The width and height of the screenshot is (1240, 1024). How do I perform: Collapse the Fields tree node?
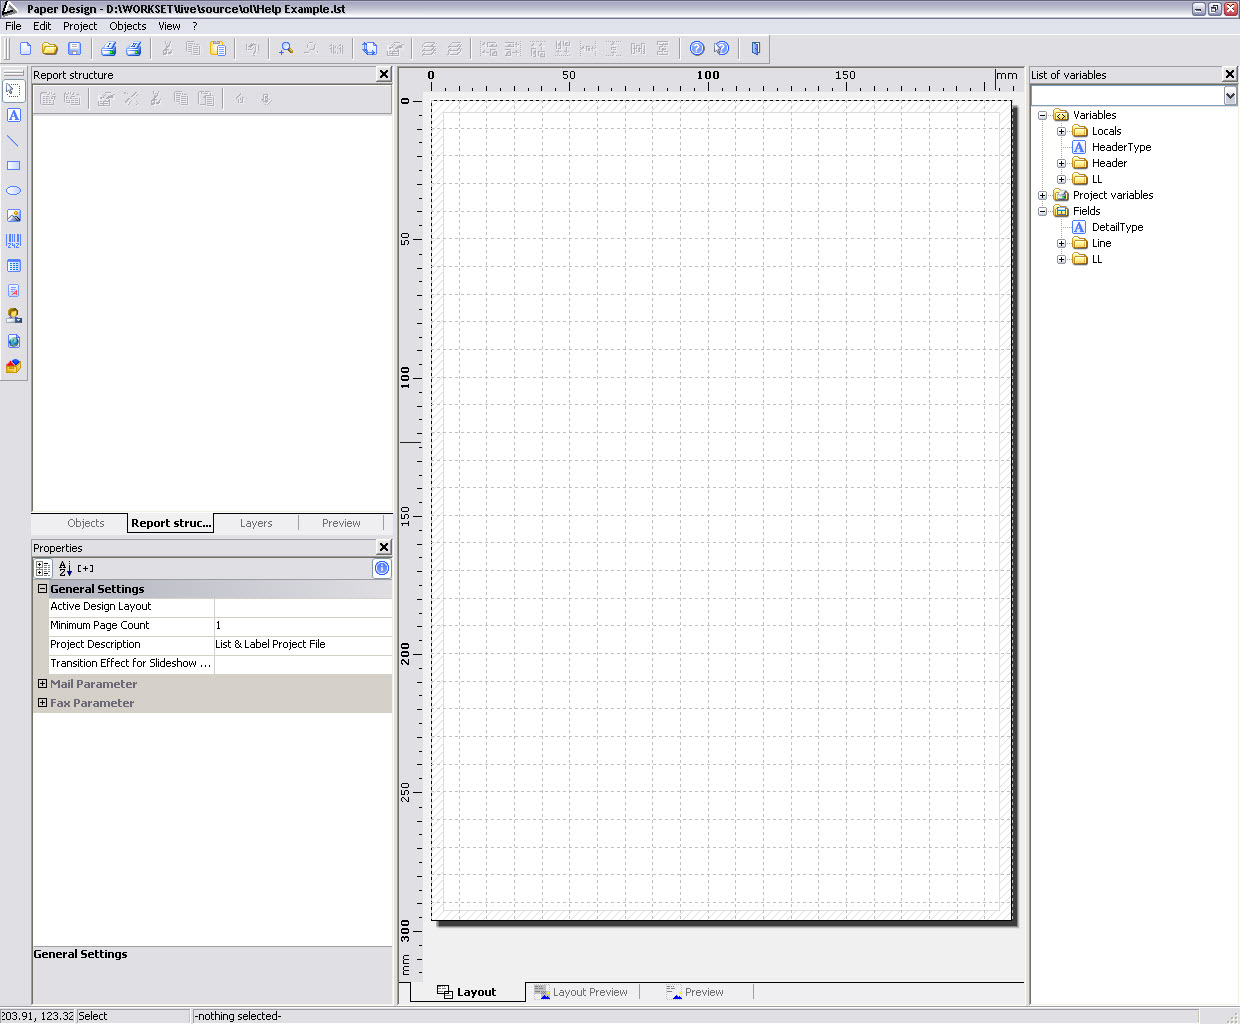(x=1043, y=211)
